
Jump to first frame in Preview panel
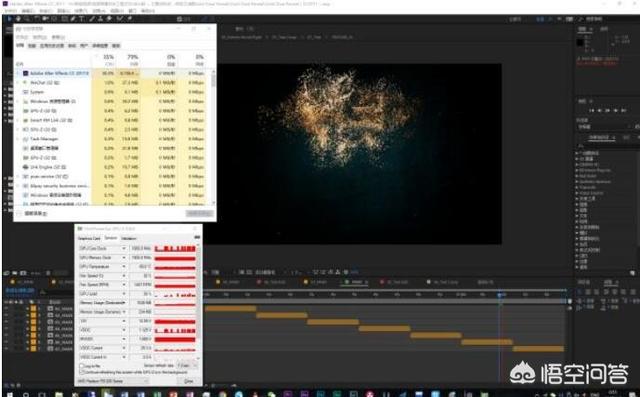coord(591,110)
